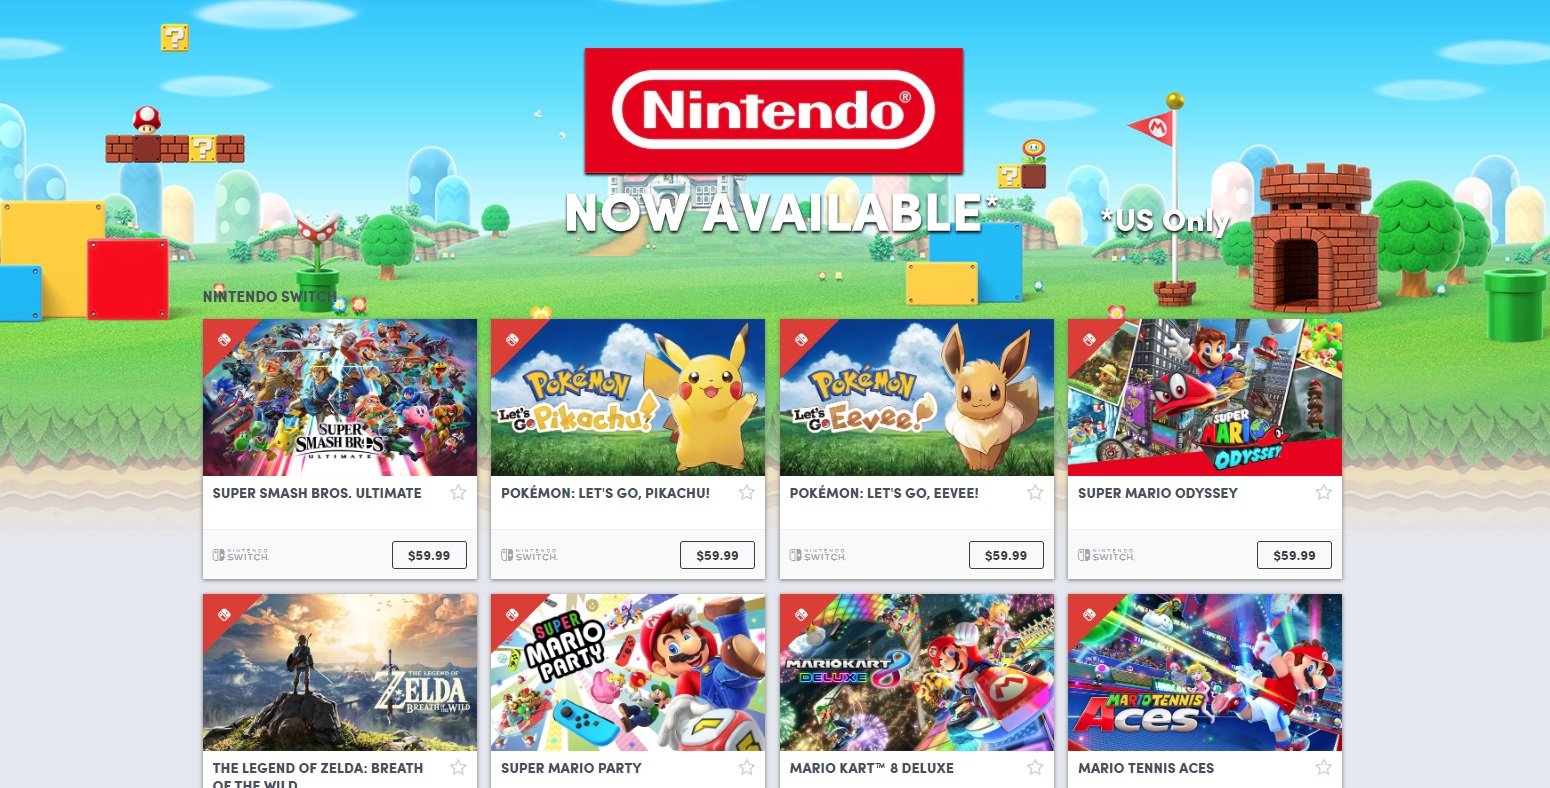Open the Super Smash Bros. Ultimate cover image

pyautogui.click(x=340, y=397)
